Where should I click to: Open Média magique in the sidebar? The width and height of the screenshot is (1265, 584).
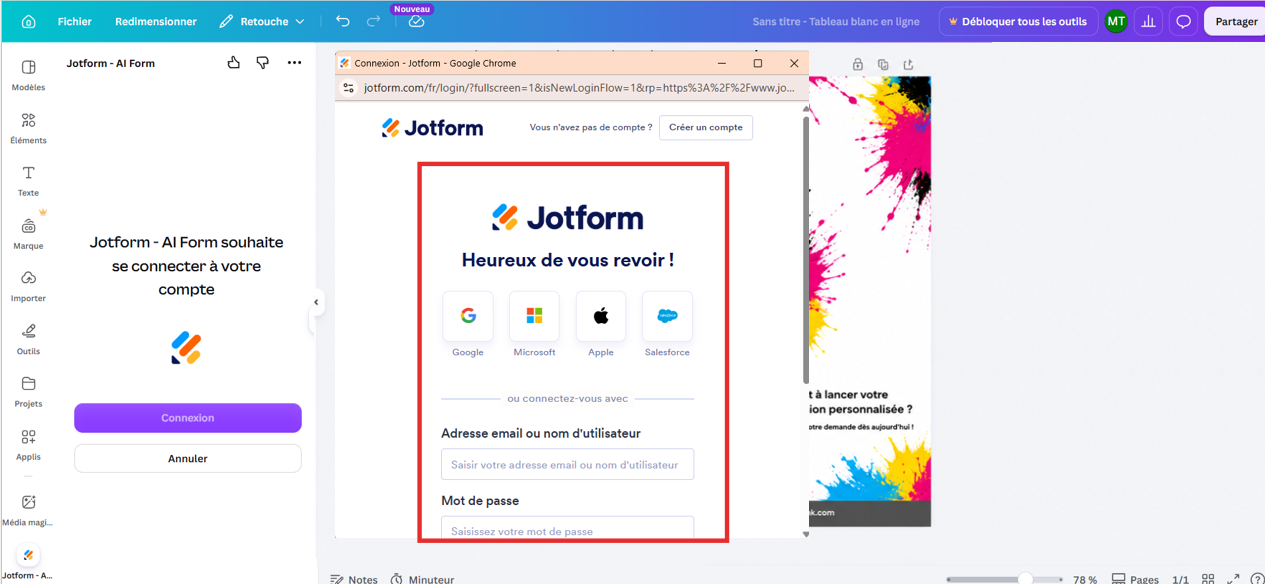[x=28, y=510]
